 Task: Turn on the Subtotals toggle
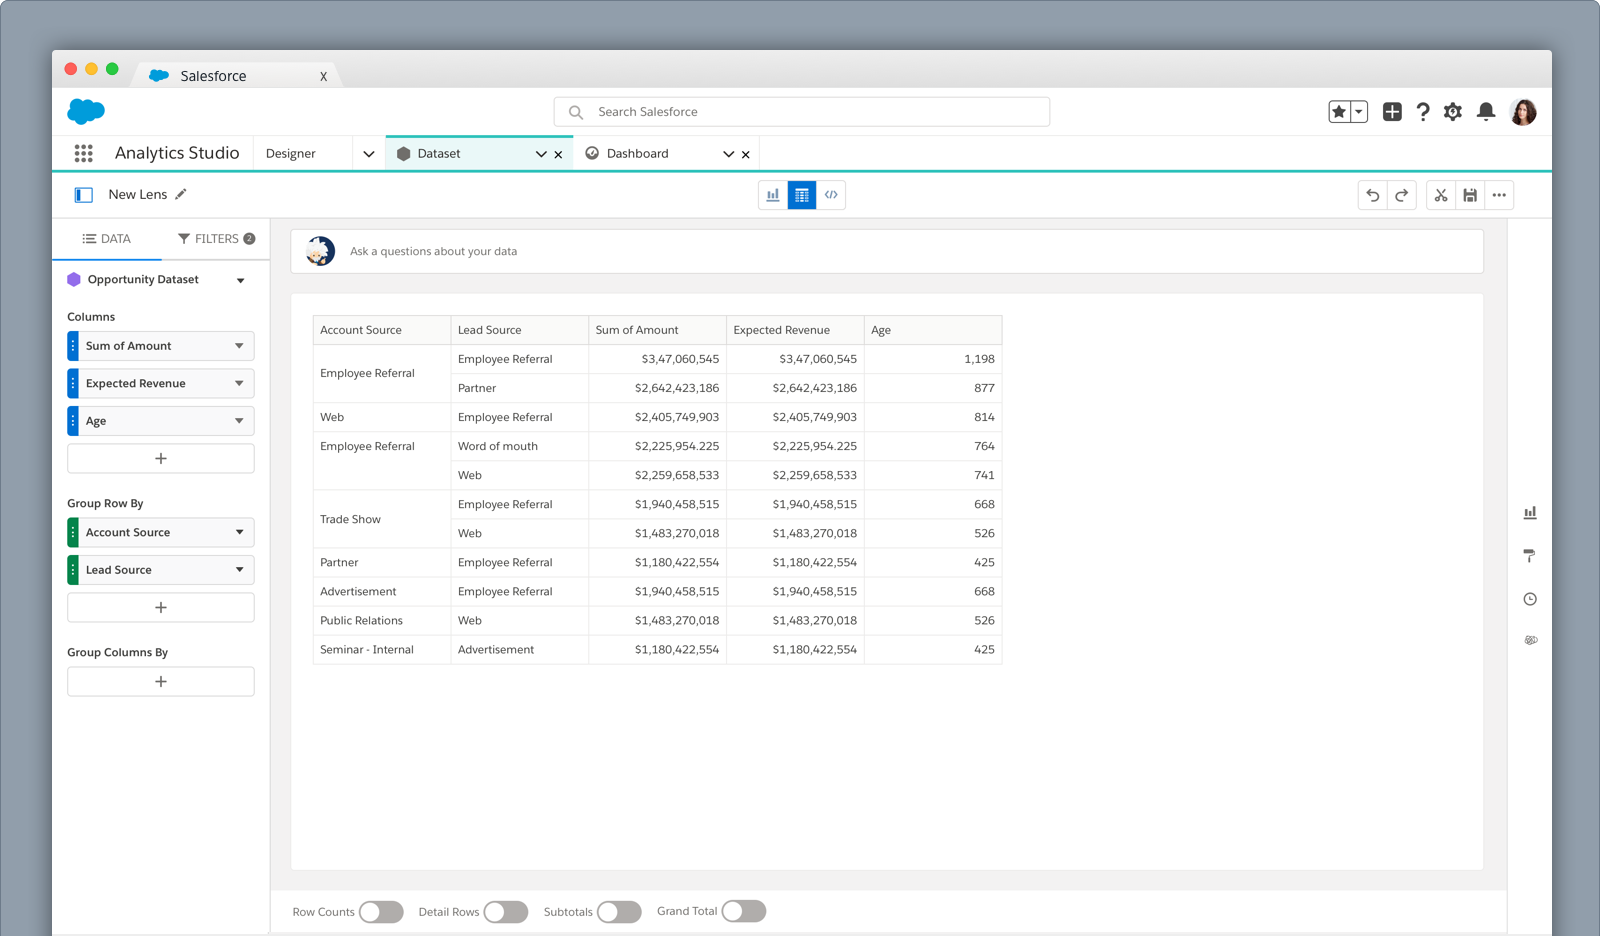click(619, 912)
